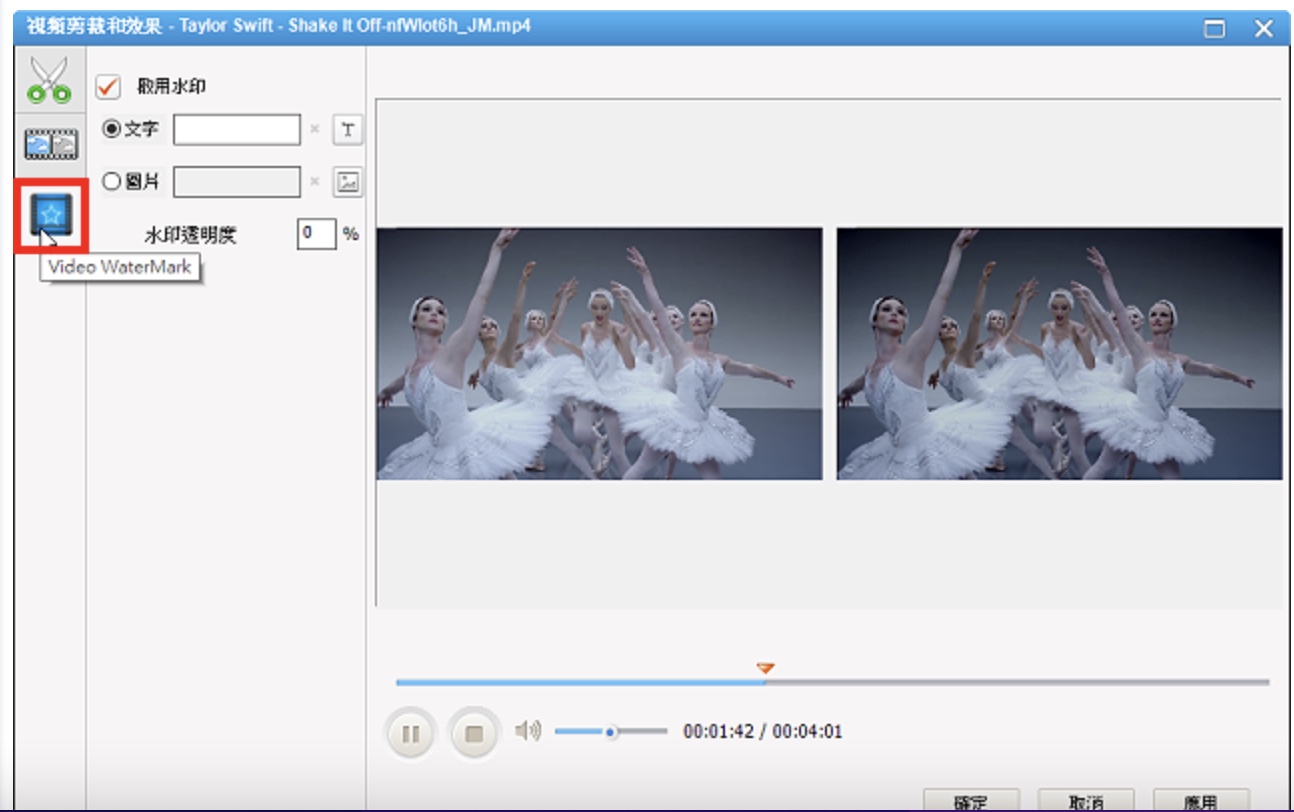Pause the video playback
1294x812 pixels.
[410, 734]
